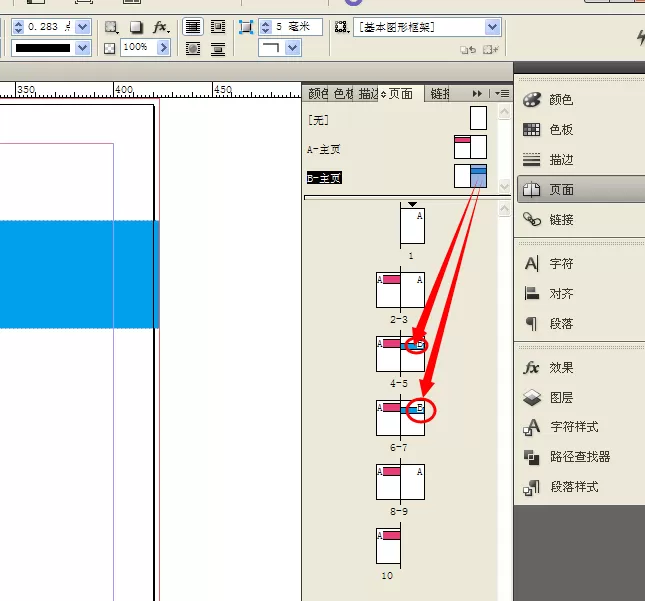The width and height of the screenshot is (645, 601).
Task: Click the black stroke style swatch
Action: [x=43, y=48]
